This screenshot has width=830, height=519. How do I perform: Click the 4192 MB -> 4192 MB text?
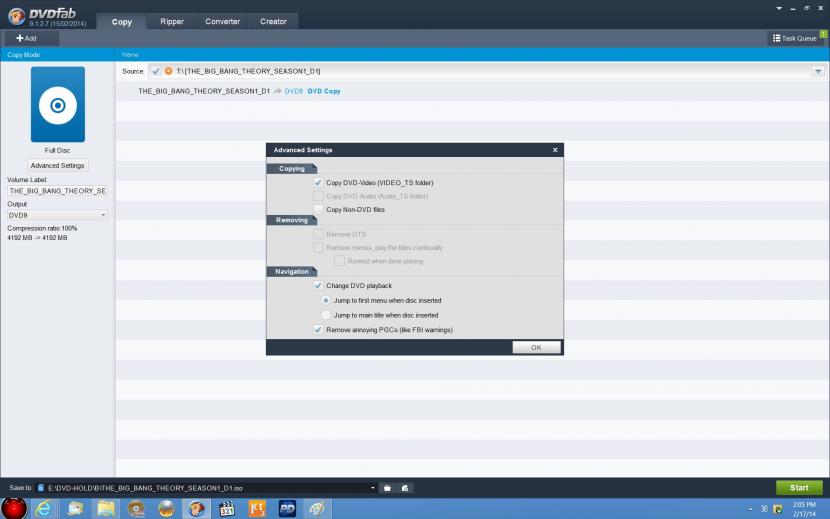tap(37, 238)
